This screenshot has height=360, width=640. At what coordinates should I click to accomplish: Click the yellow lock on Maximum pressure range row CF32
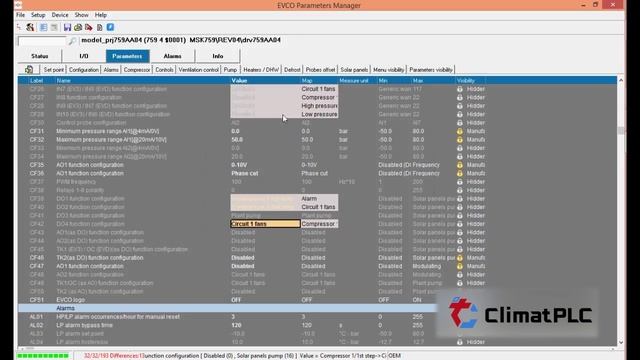point(460,140)
